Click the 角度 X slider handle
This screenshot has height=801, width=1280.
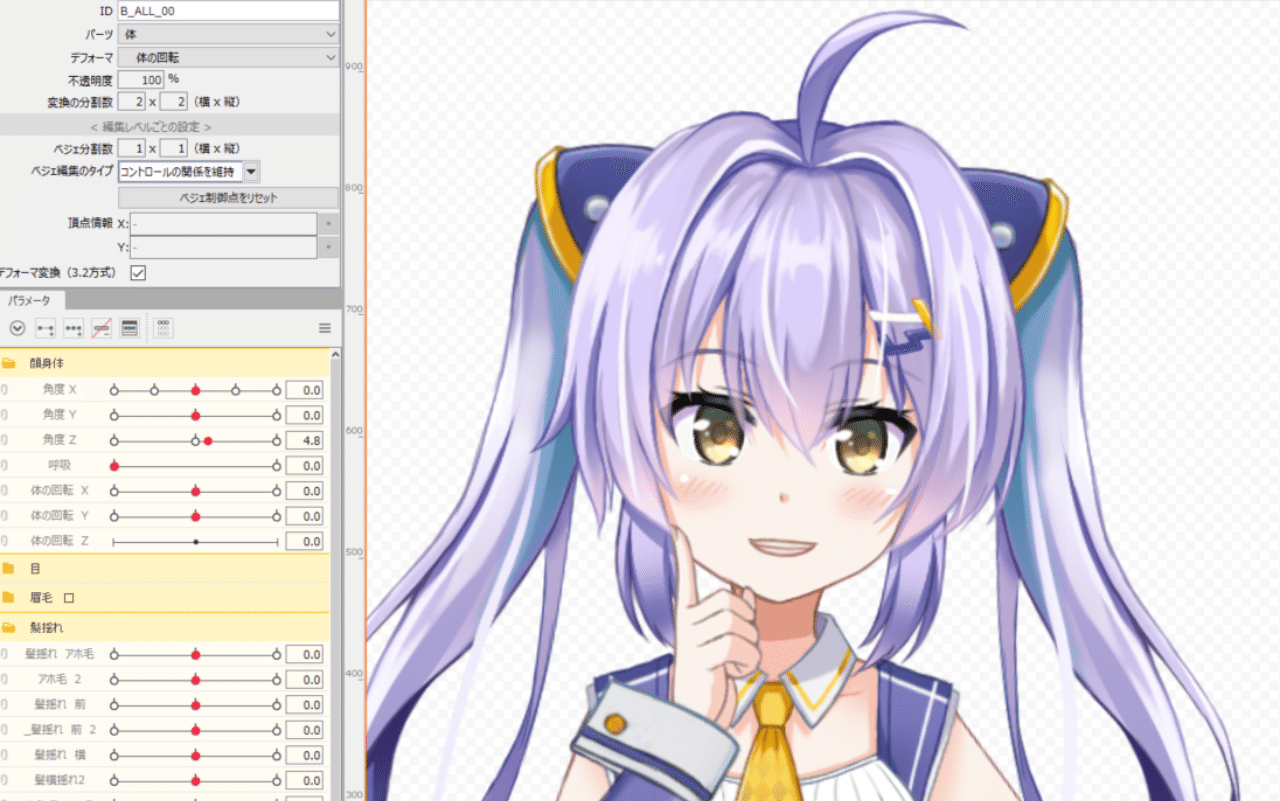(x=195, y=390)
